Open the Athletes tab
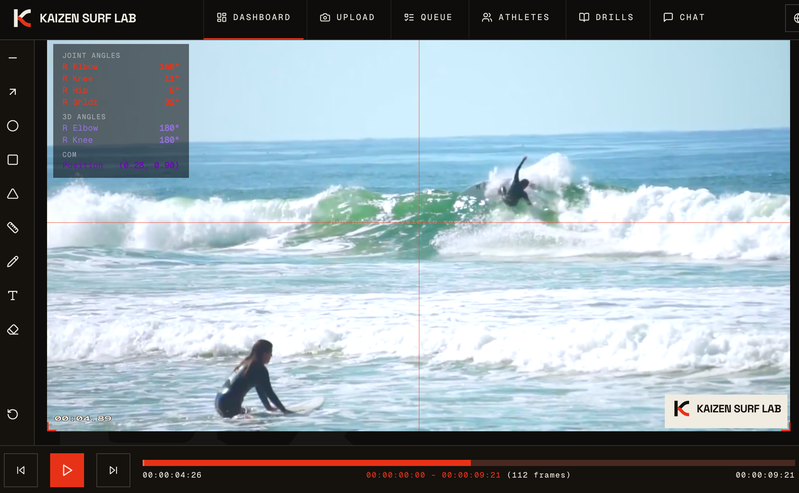Image resolution: width=799 pixels, height=493 pixels. pyautogui.click(x=516, y=17)
